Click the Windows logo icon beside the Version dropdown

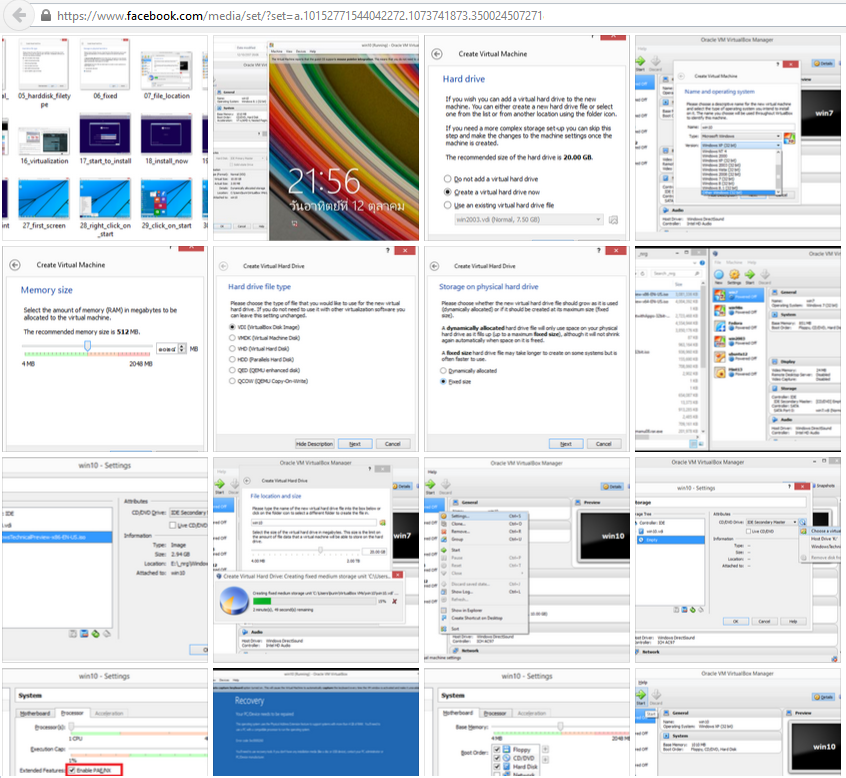click(789, 139)
